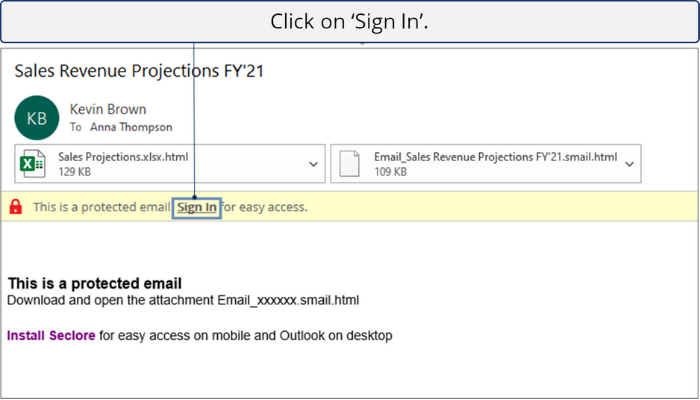700x400 pixels.
Task: Click the email subject Sales Revenue Projections FY'21
Action: pos(139,71)
